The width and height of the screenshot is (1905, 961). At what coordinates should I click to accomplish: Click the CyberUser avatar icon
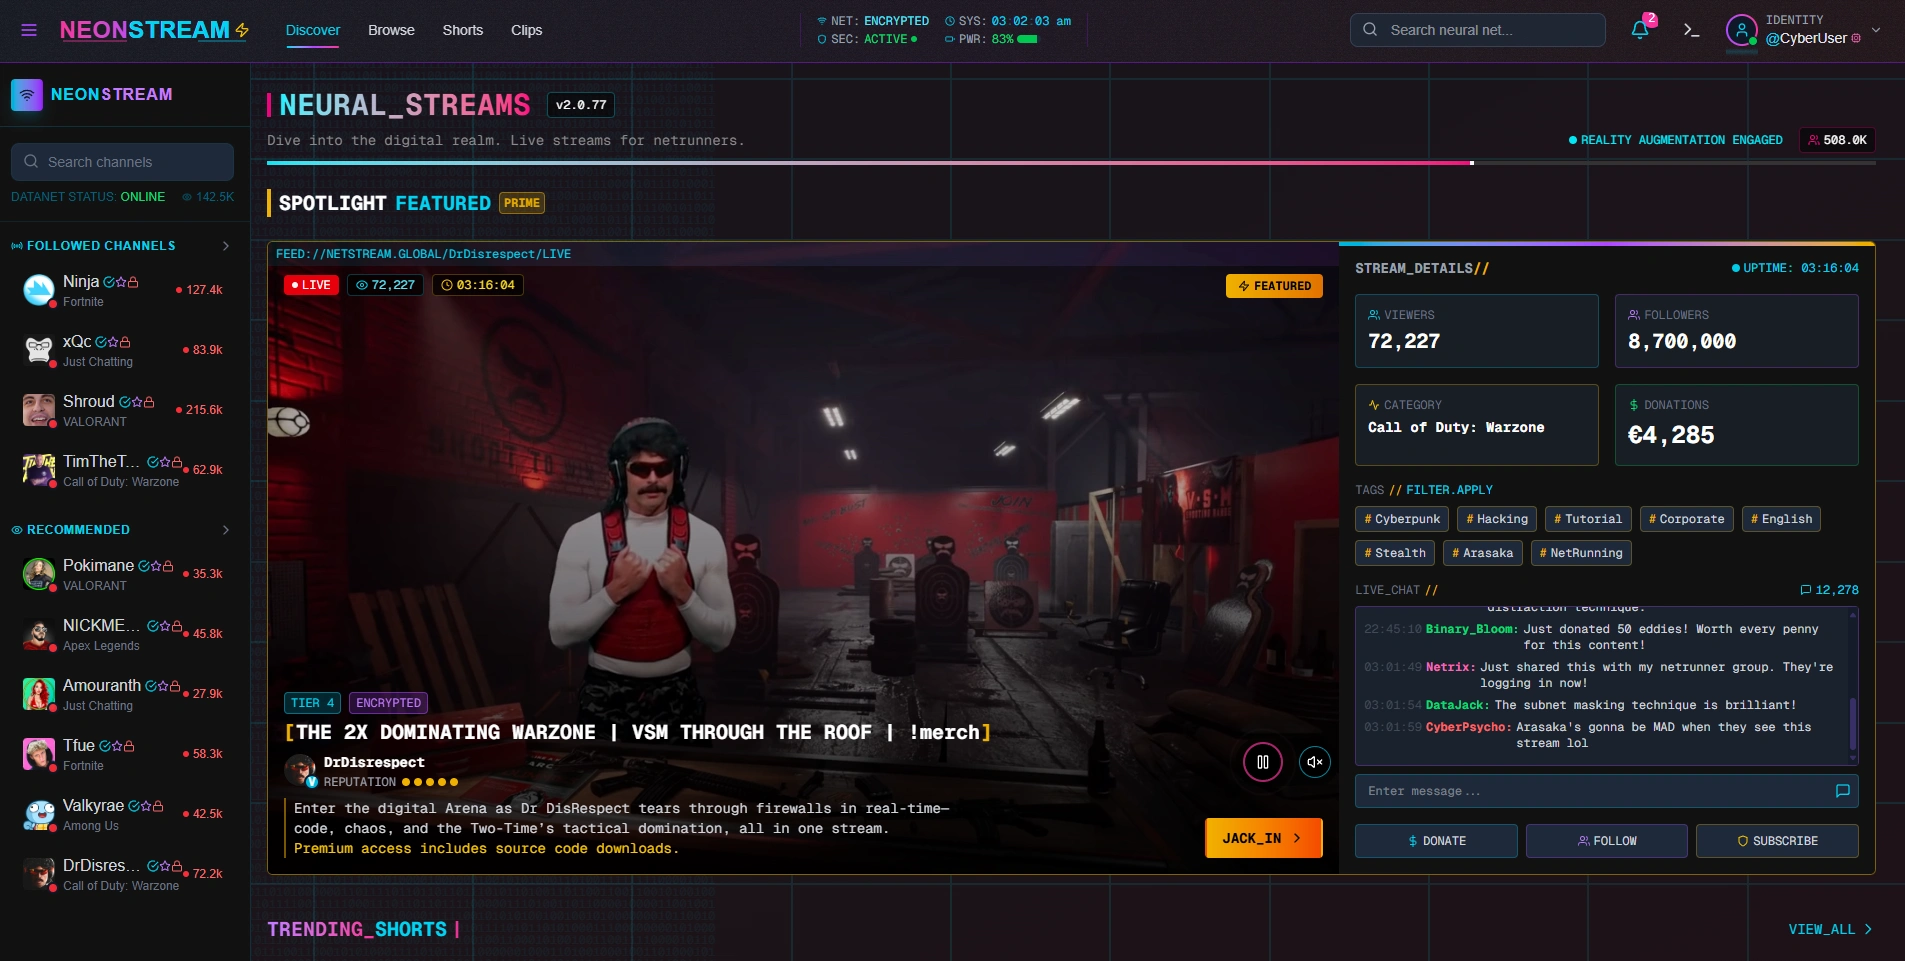pyautogui.click(x=1742, y=30)
